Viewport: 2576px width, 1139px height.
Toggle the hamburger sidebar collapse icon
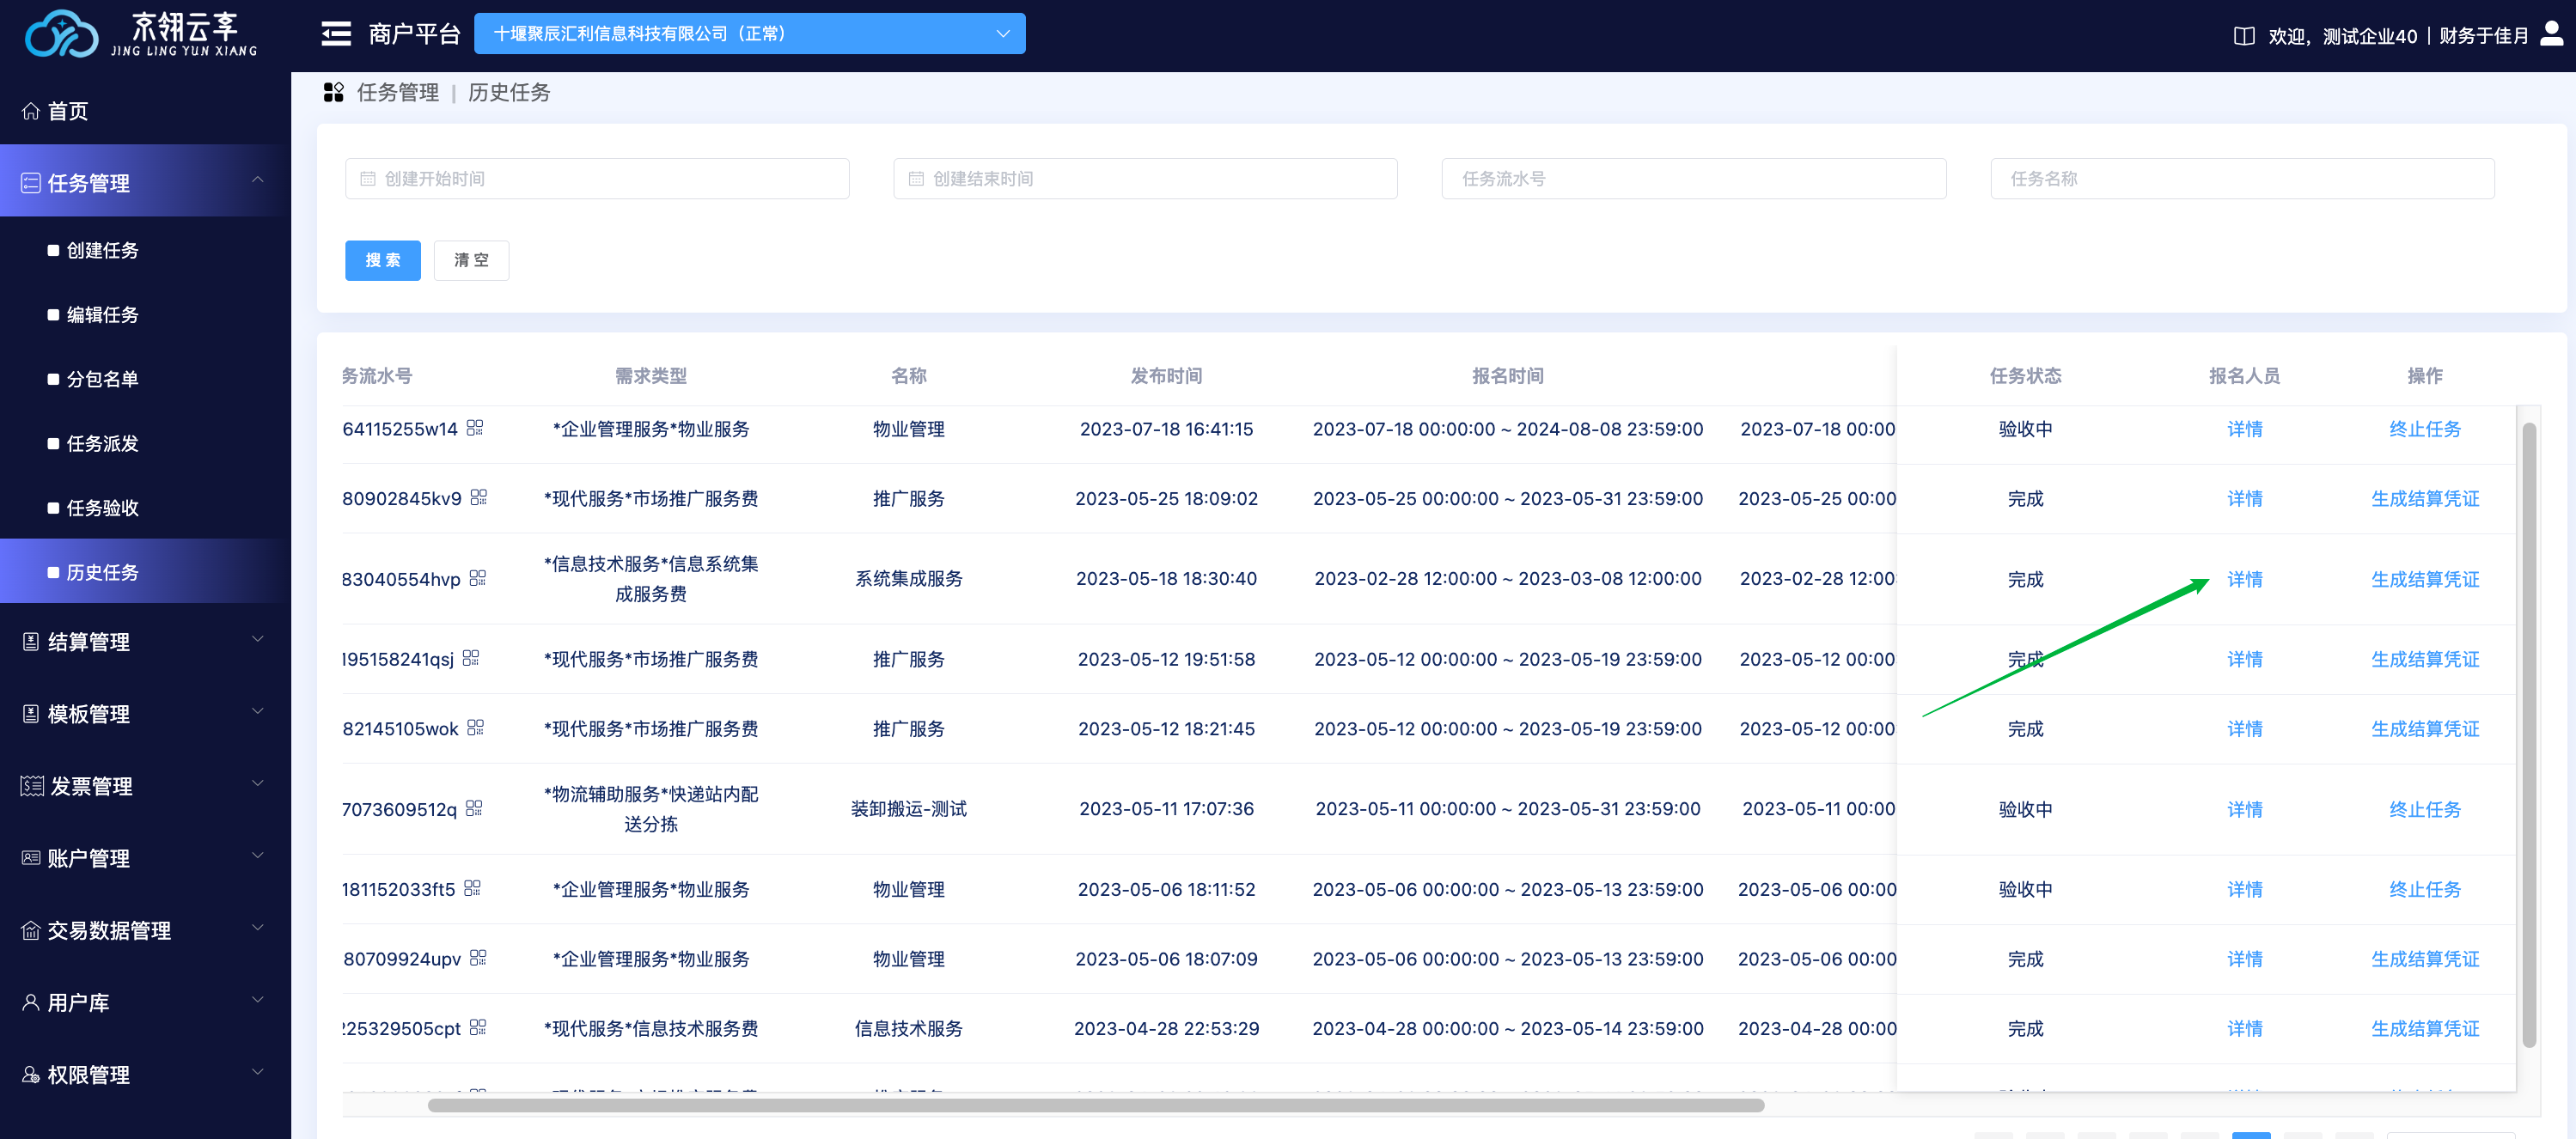pyautogui.click(x=336, y=34)
